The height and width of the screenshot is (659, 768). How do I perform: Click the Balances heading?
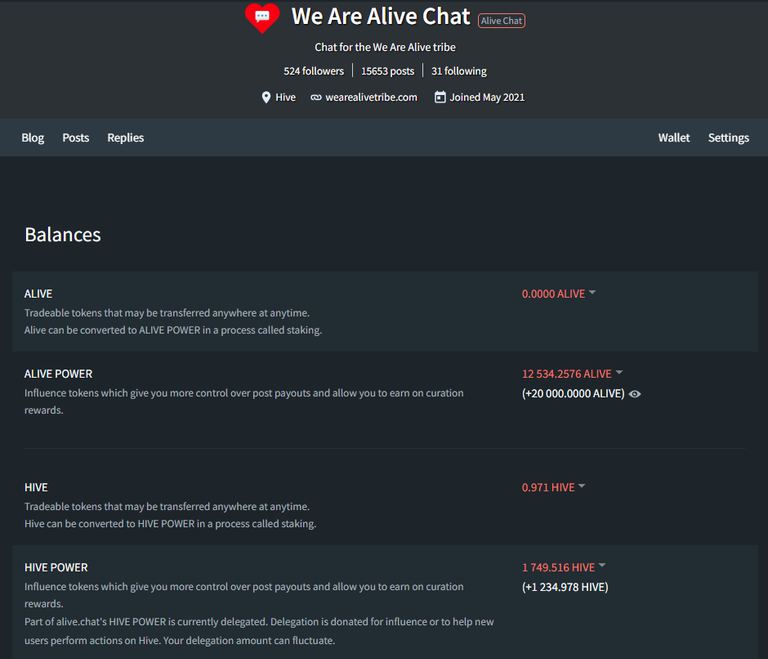(x=63, y=235)
